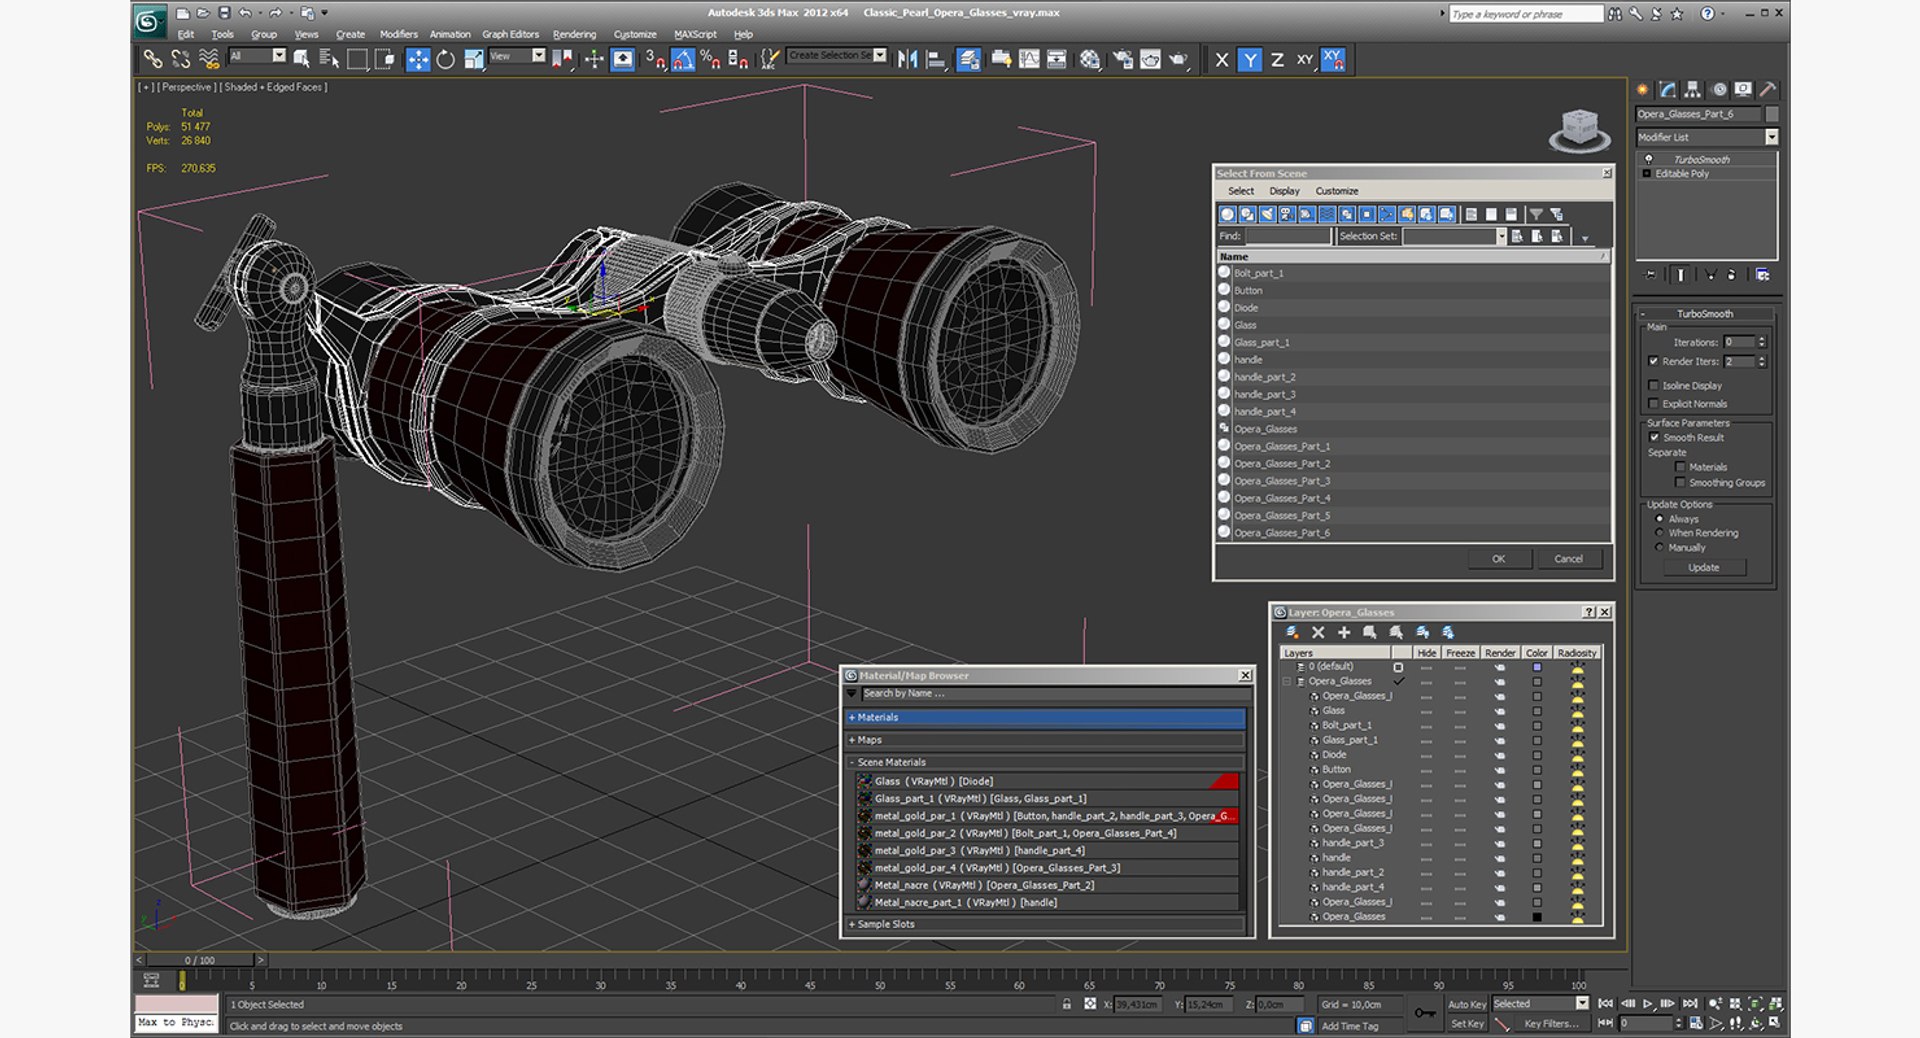1920x1038 pixels.
Task: Click OK in Select From Scene dialog
Action: pos(1497,559)
